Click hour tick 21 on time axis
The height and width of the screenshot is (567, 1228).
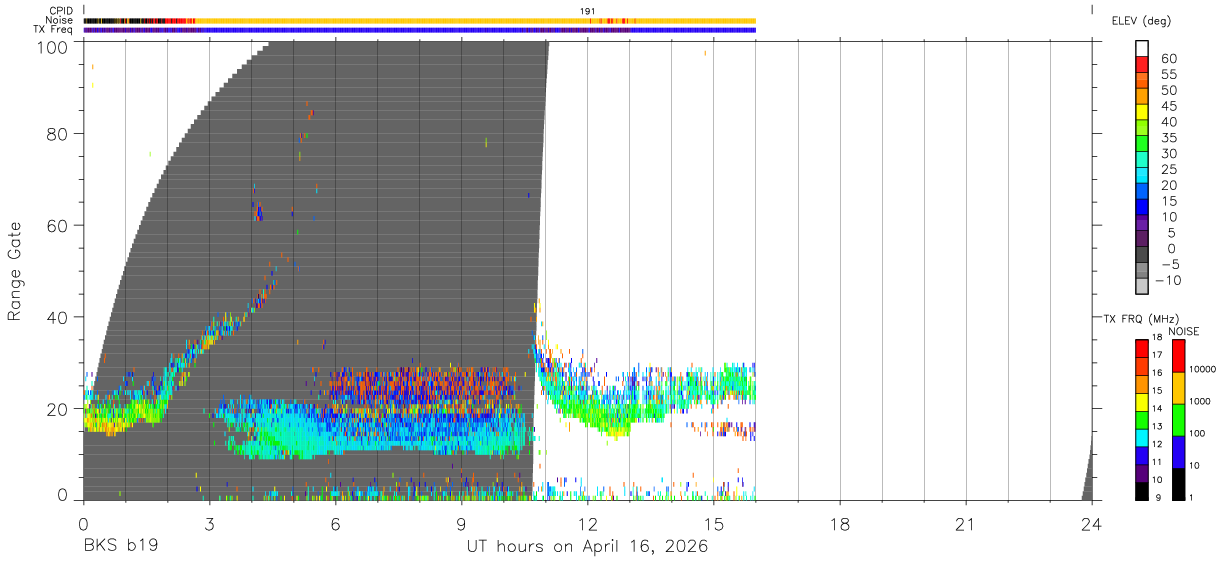click(966, 523)
